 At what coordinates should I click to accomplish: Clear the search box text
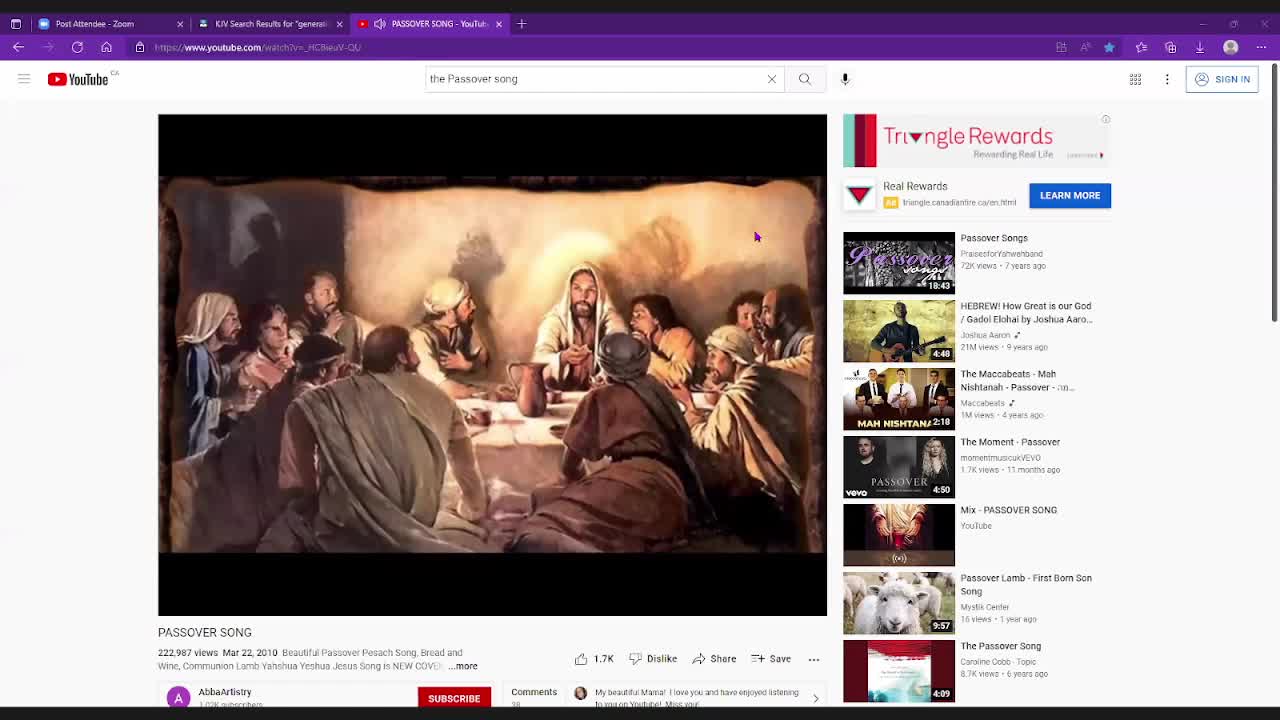click(x=772, y=79)
